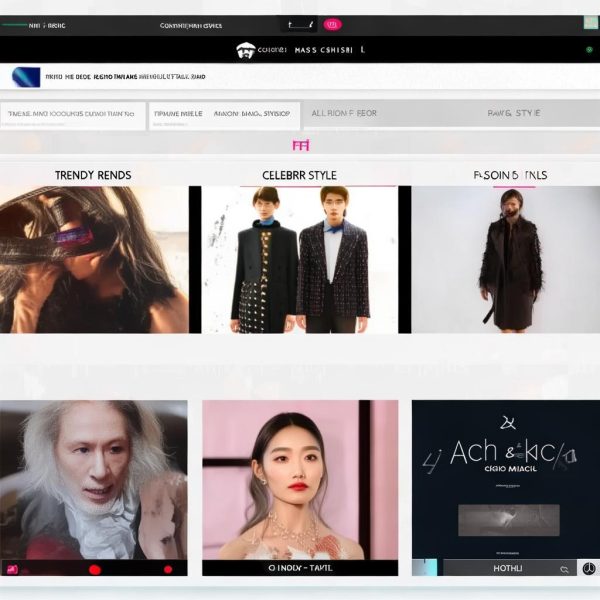Click the pink circular button in top bar
600x600 pixels.
[x=332, y=24]
